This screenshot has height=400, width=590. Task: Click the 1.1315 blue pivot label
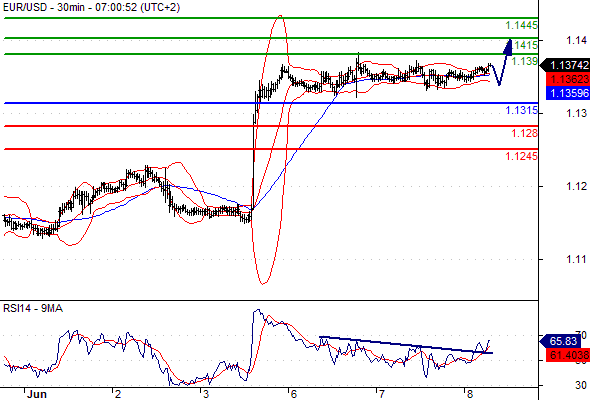tap(522, 110)
